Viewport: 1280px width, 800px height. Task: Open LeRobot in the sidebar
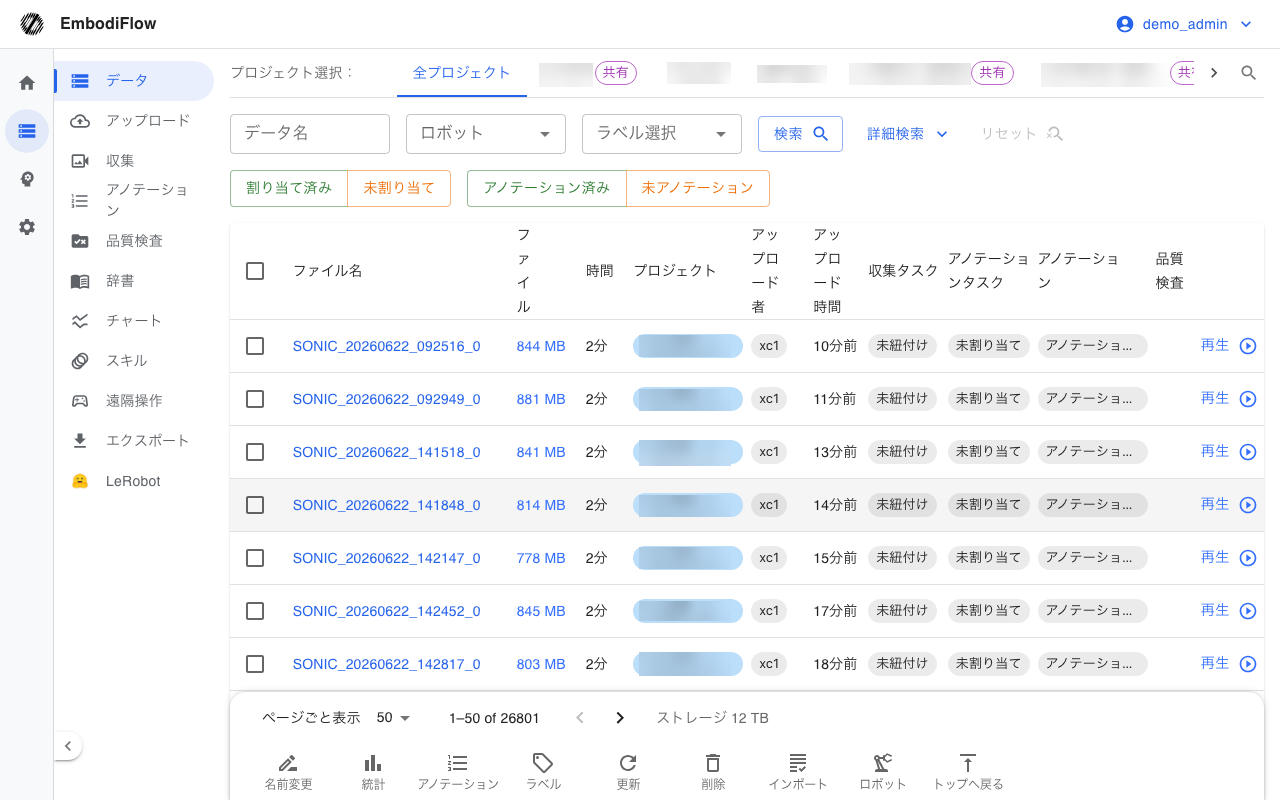[x=134, y=481]
